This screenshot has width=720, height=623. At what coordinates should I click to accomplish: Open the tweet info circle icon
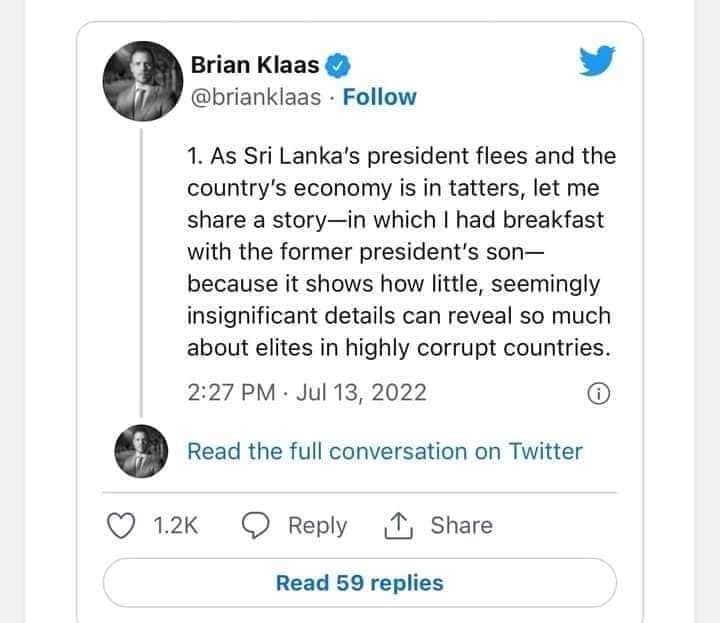(599, 393)
